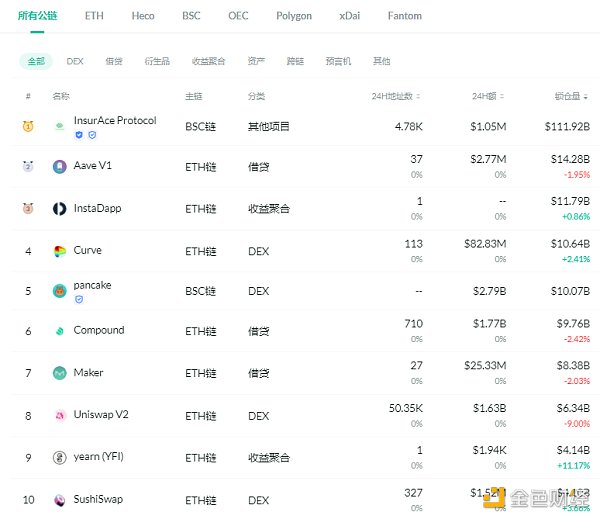Click the Curve logo icon
Image resolution: width=600 pixels, height=519 pixels.
59,251
